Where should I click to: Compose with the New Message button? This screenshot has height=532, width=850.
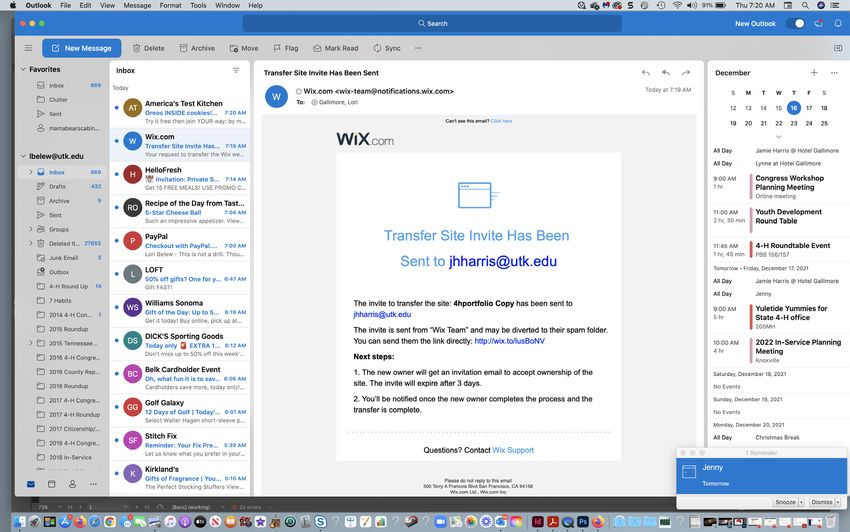(81, 48)
